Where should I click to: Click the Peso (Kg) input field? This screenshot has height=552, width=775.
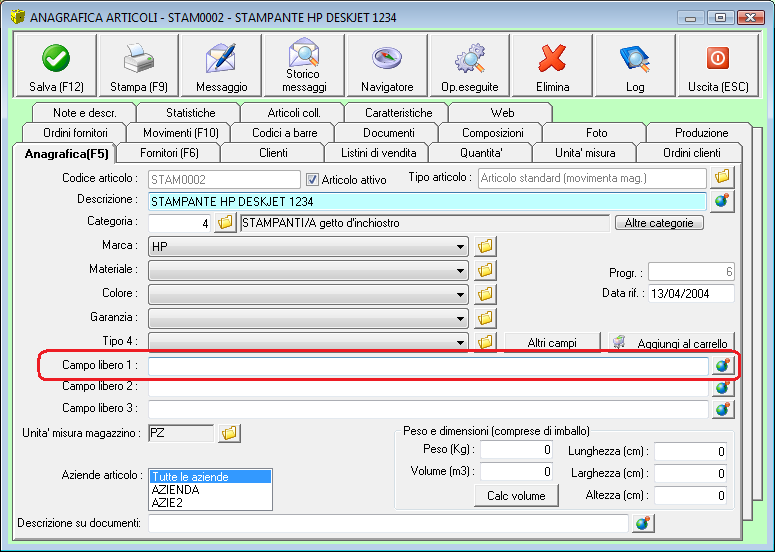(516, 450)
